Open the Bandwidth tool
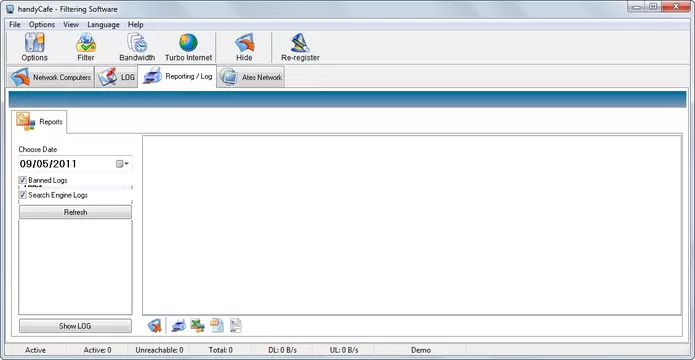This screenshot has height=360, width=695. (x=137, y=47)
